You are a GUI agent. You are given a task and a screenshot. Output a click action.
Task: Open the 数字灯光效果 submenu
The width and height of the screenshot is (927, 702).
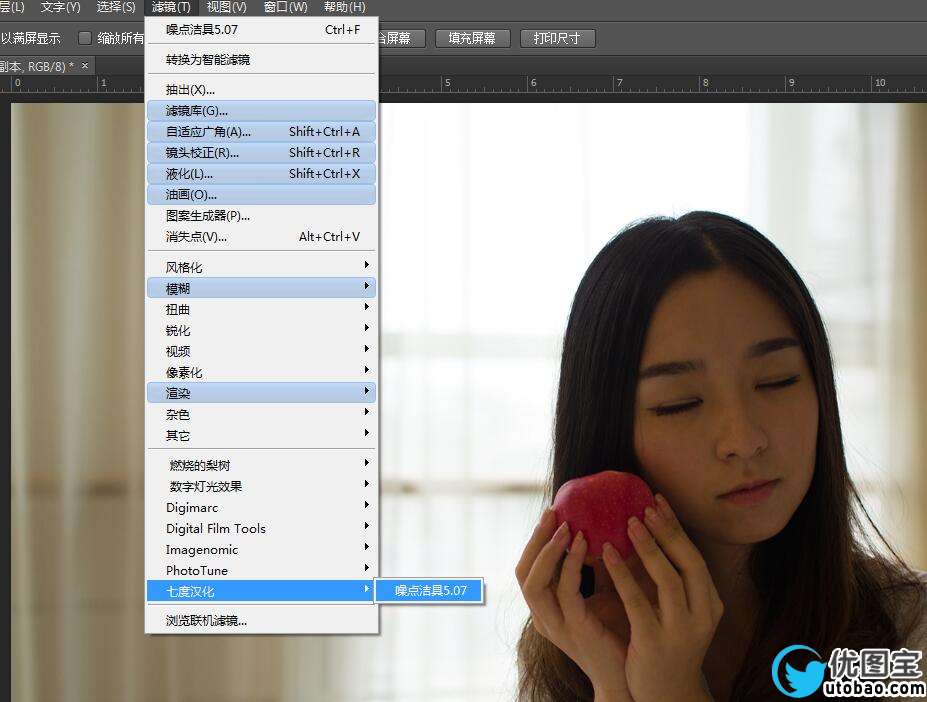click(261, 486)
